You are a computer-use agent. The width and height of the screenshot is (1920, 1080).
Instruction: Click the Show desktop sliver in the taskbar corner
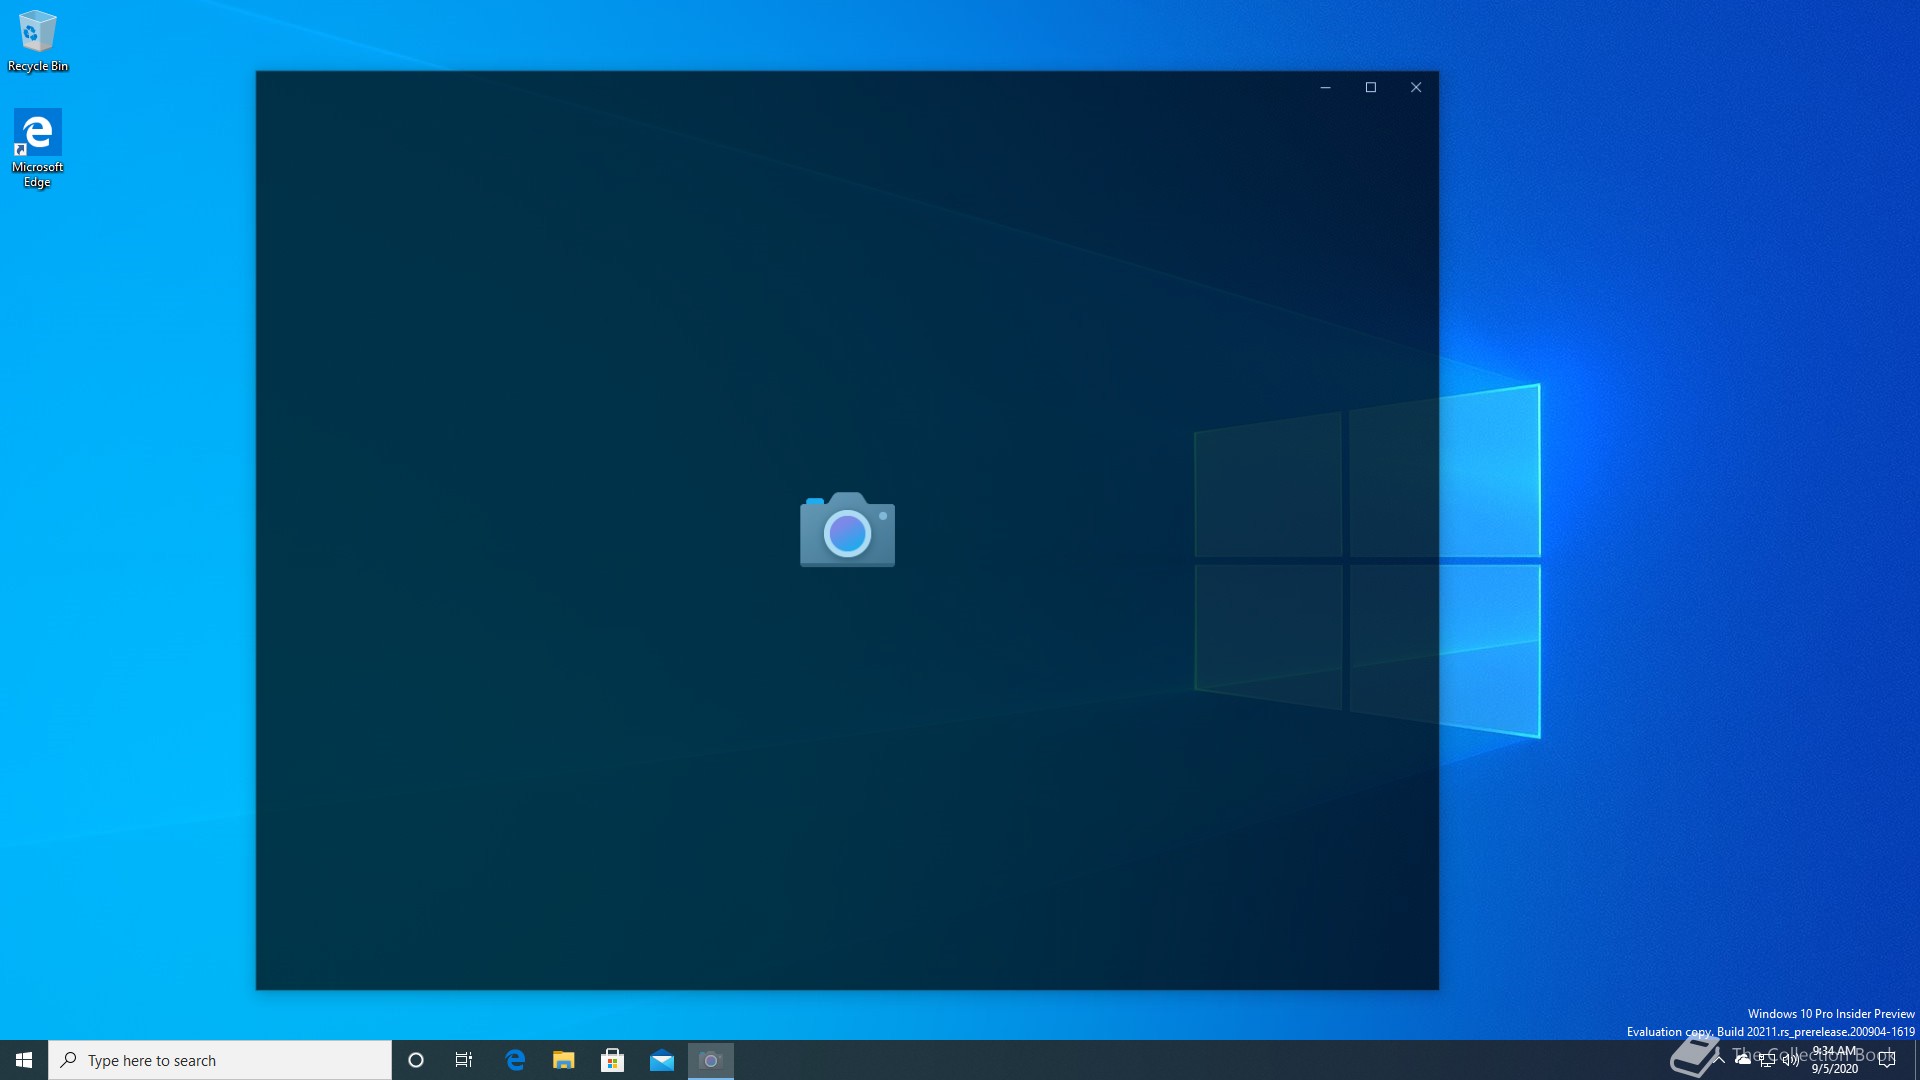point(1916,1060)
